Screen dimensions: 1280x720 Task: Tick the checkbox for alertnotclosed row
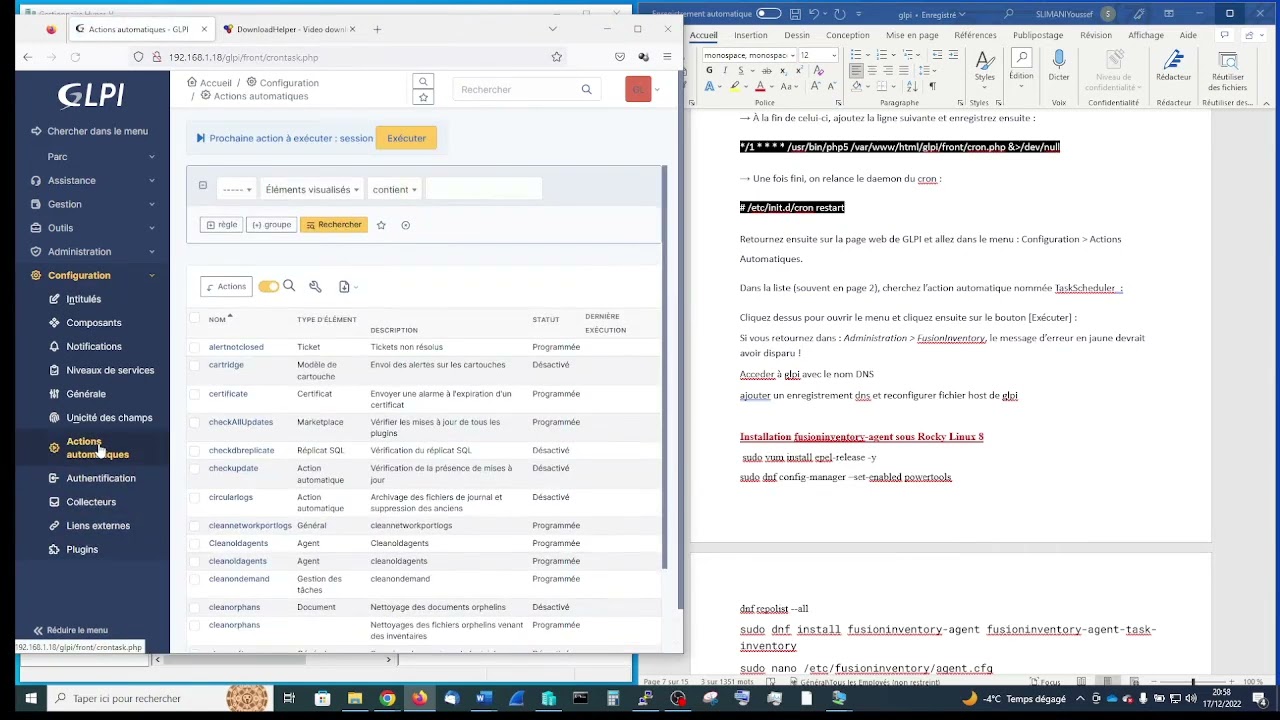point(194,347)
